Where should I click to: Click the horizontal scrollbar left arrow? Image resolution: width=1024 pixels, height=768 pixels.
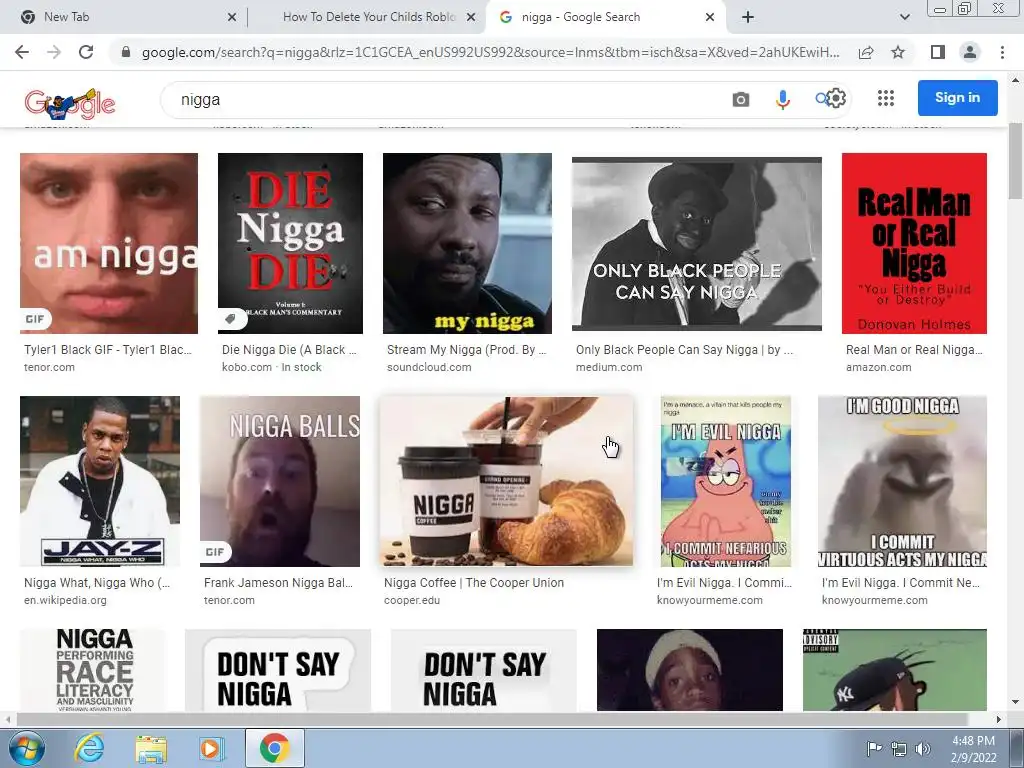click(x=7, y=719)
